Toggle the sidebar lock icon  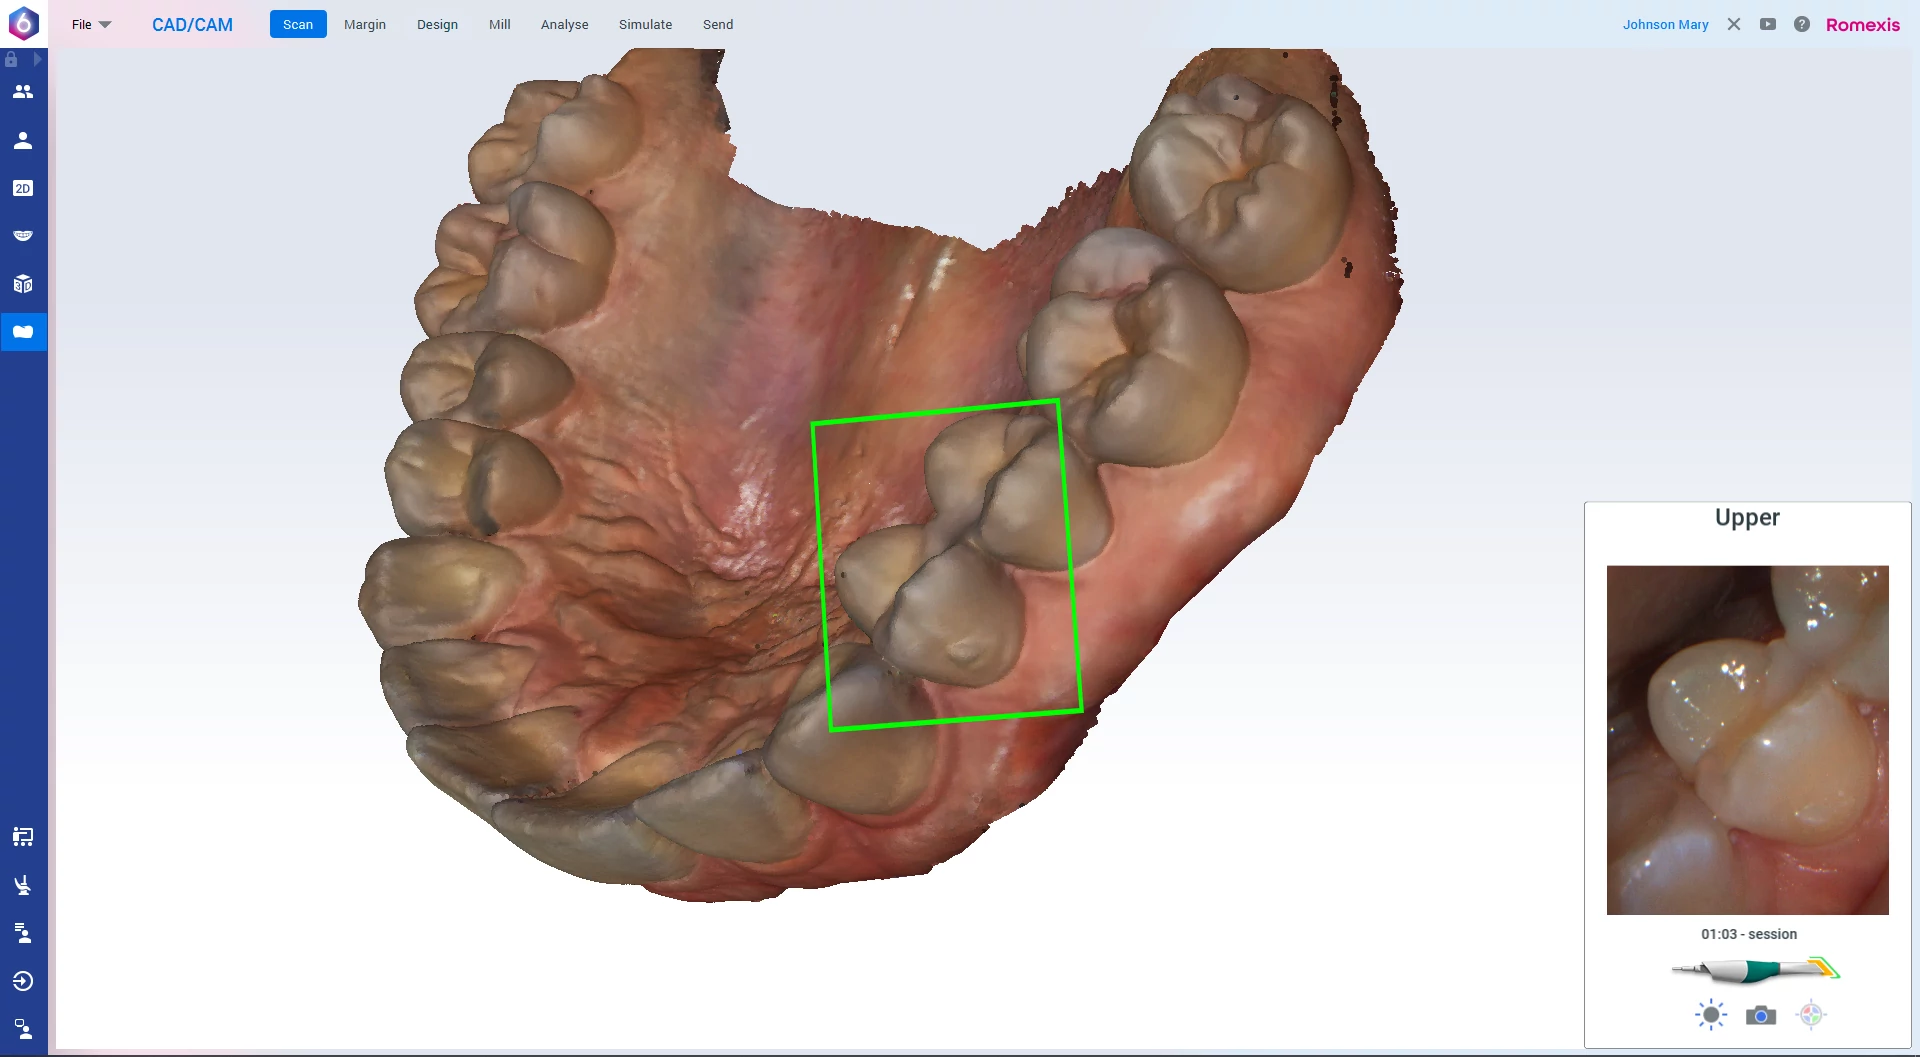point(11,60)
